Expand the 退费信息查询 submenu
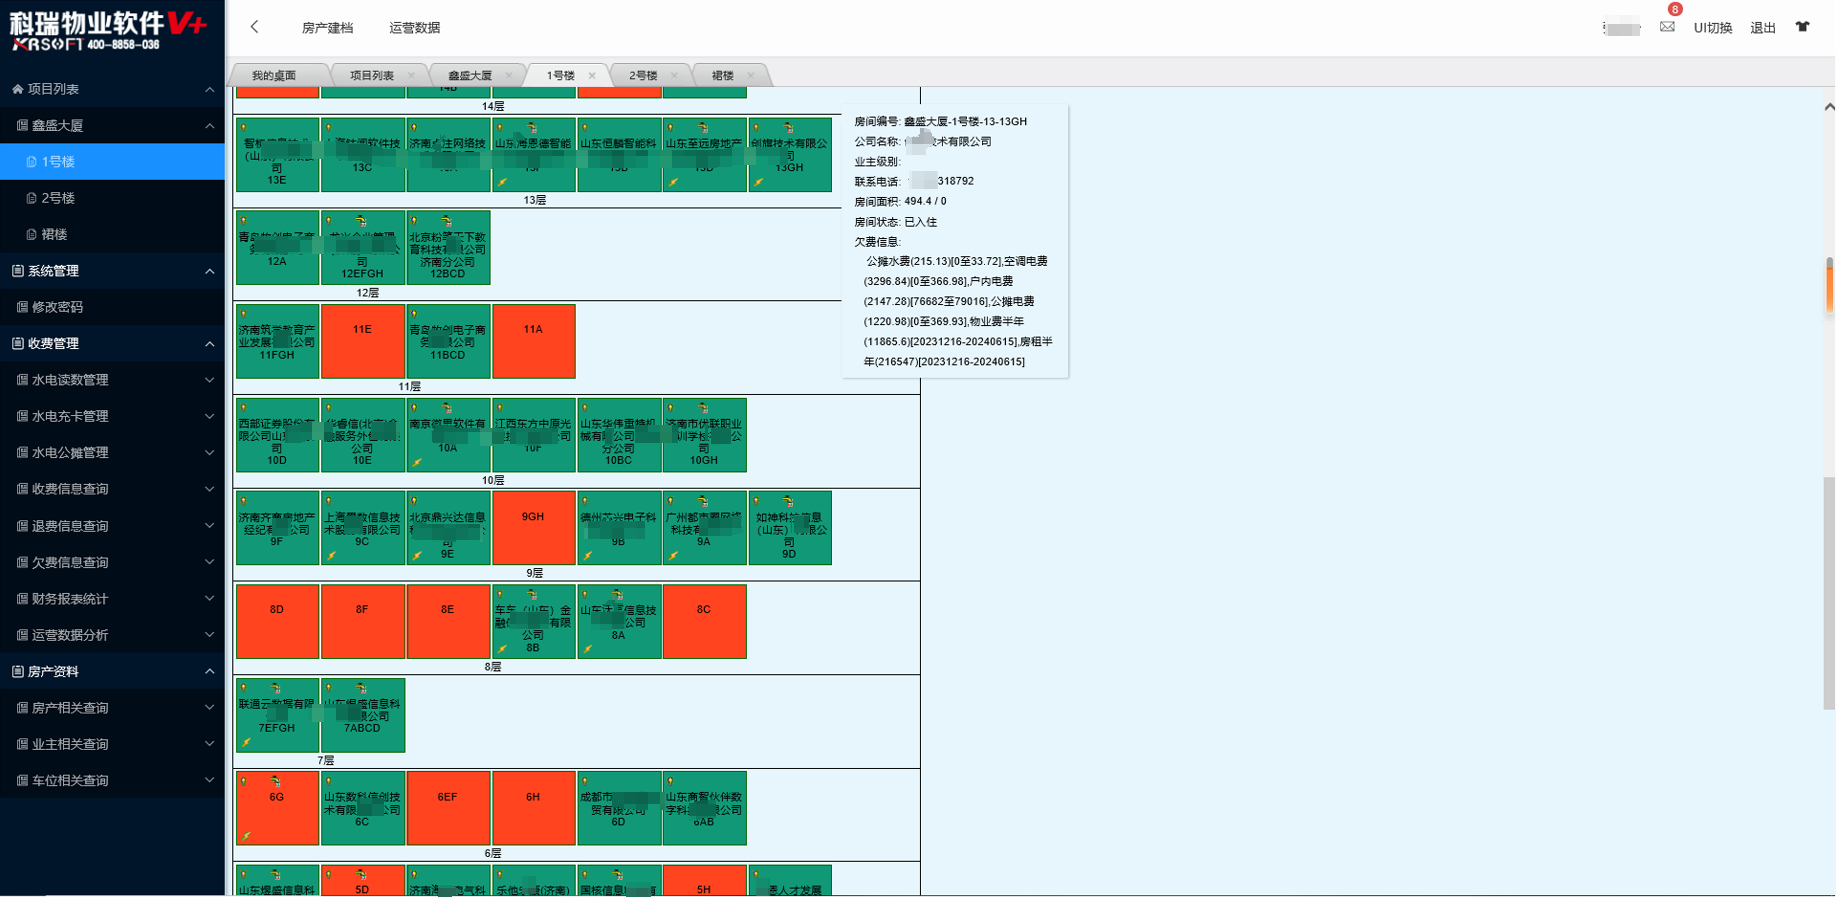 pos(209,526)
